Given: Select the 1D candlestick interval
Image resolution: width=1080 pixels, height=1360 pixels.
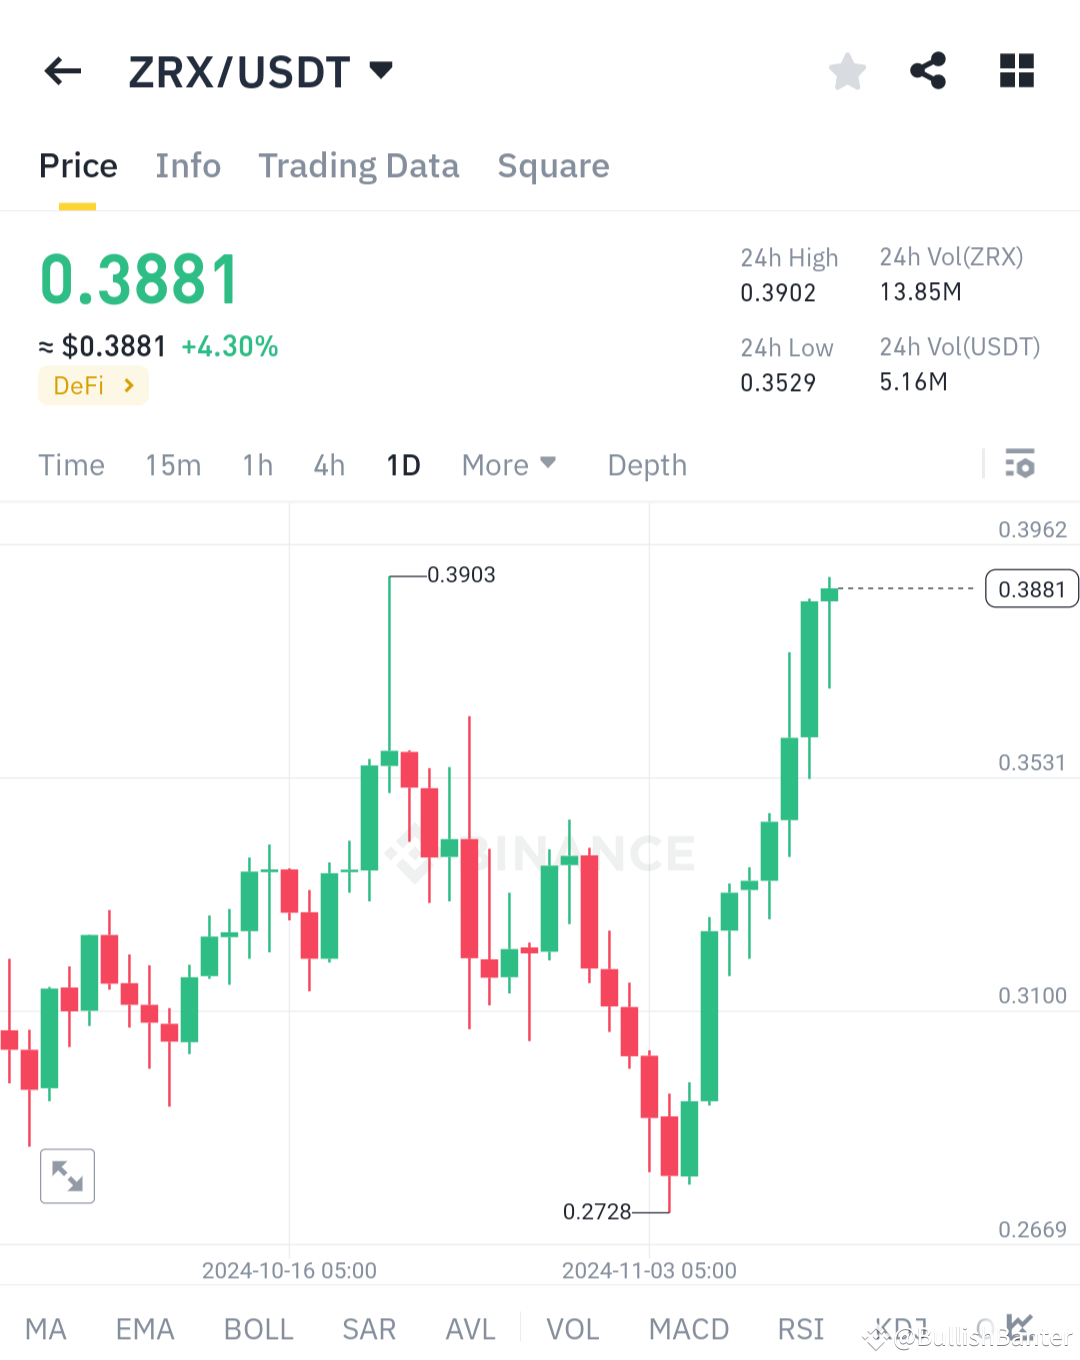Looking at the screenshot, I should pyautogui.click(x=403, y=464).
